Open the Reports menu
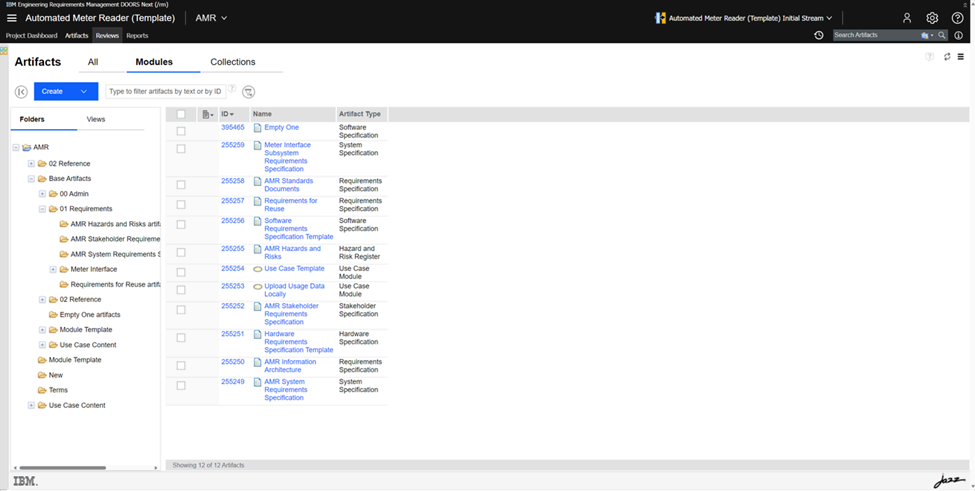The width and height of the screenshot is (975, 491). tap(137, 35)
